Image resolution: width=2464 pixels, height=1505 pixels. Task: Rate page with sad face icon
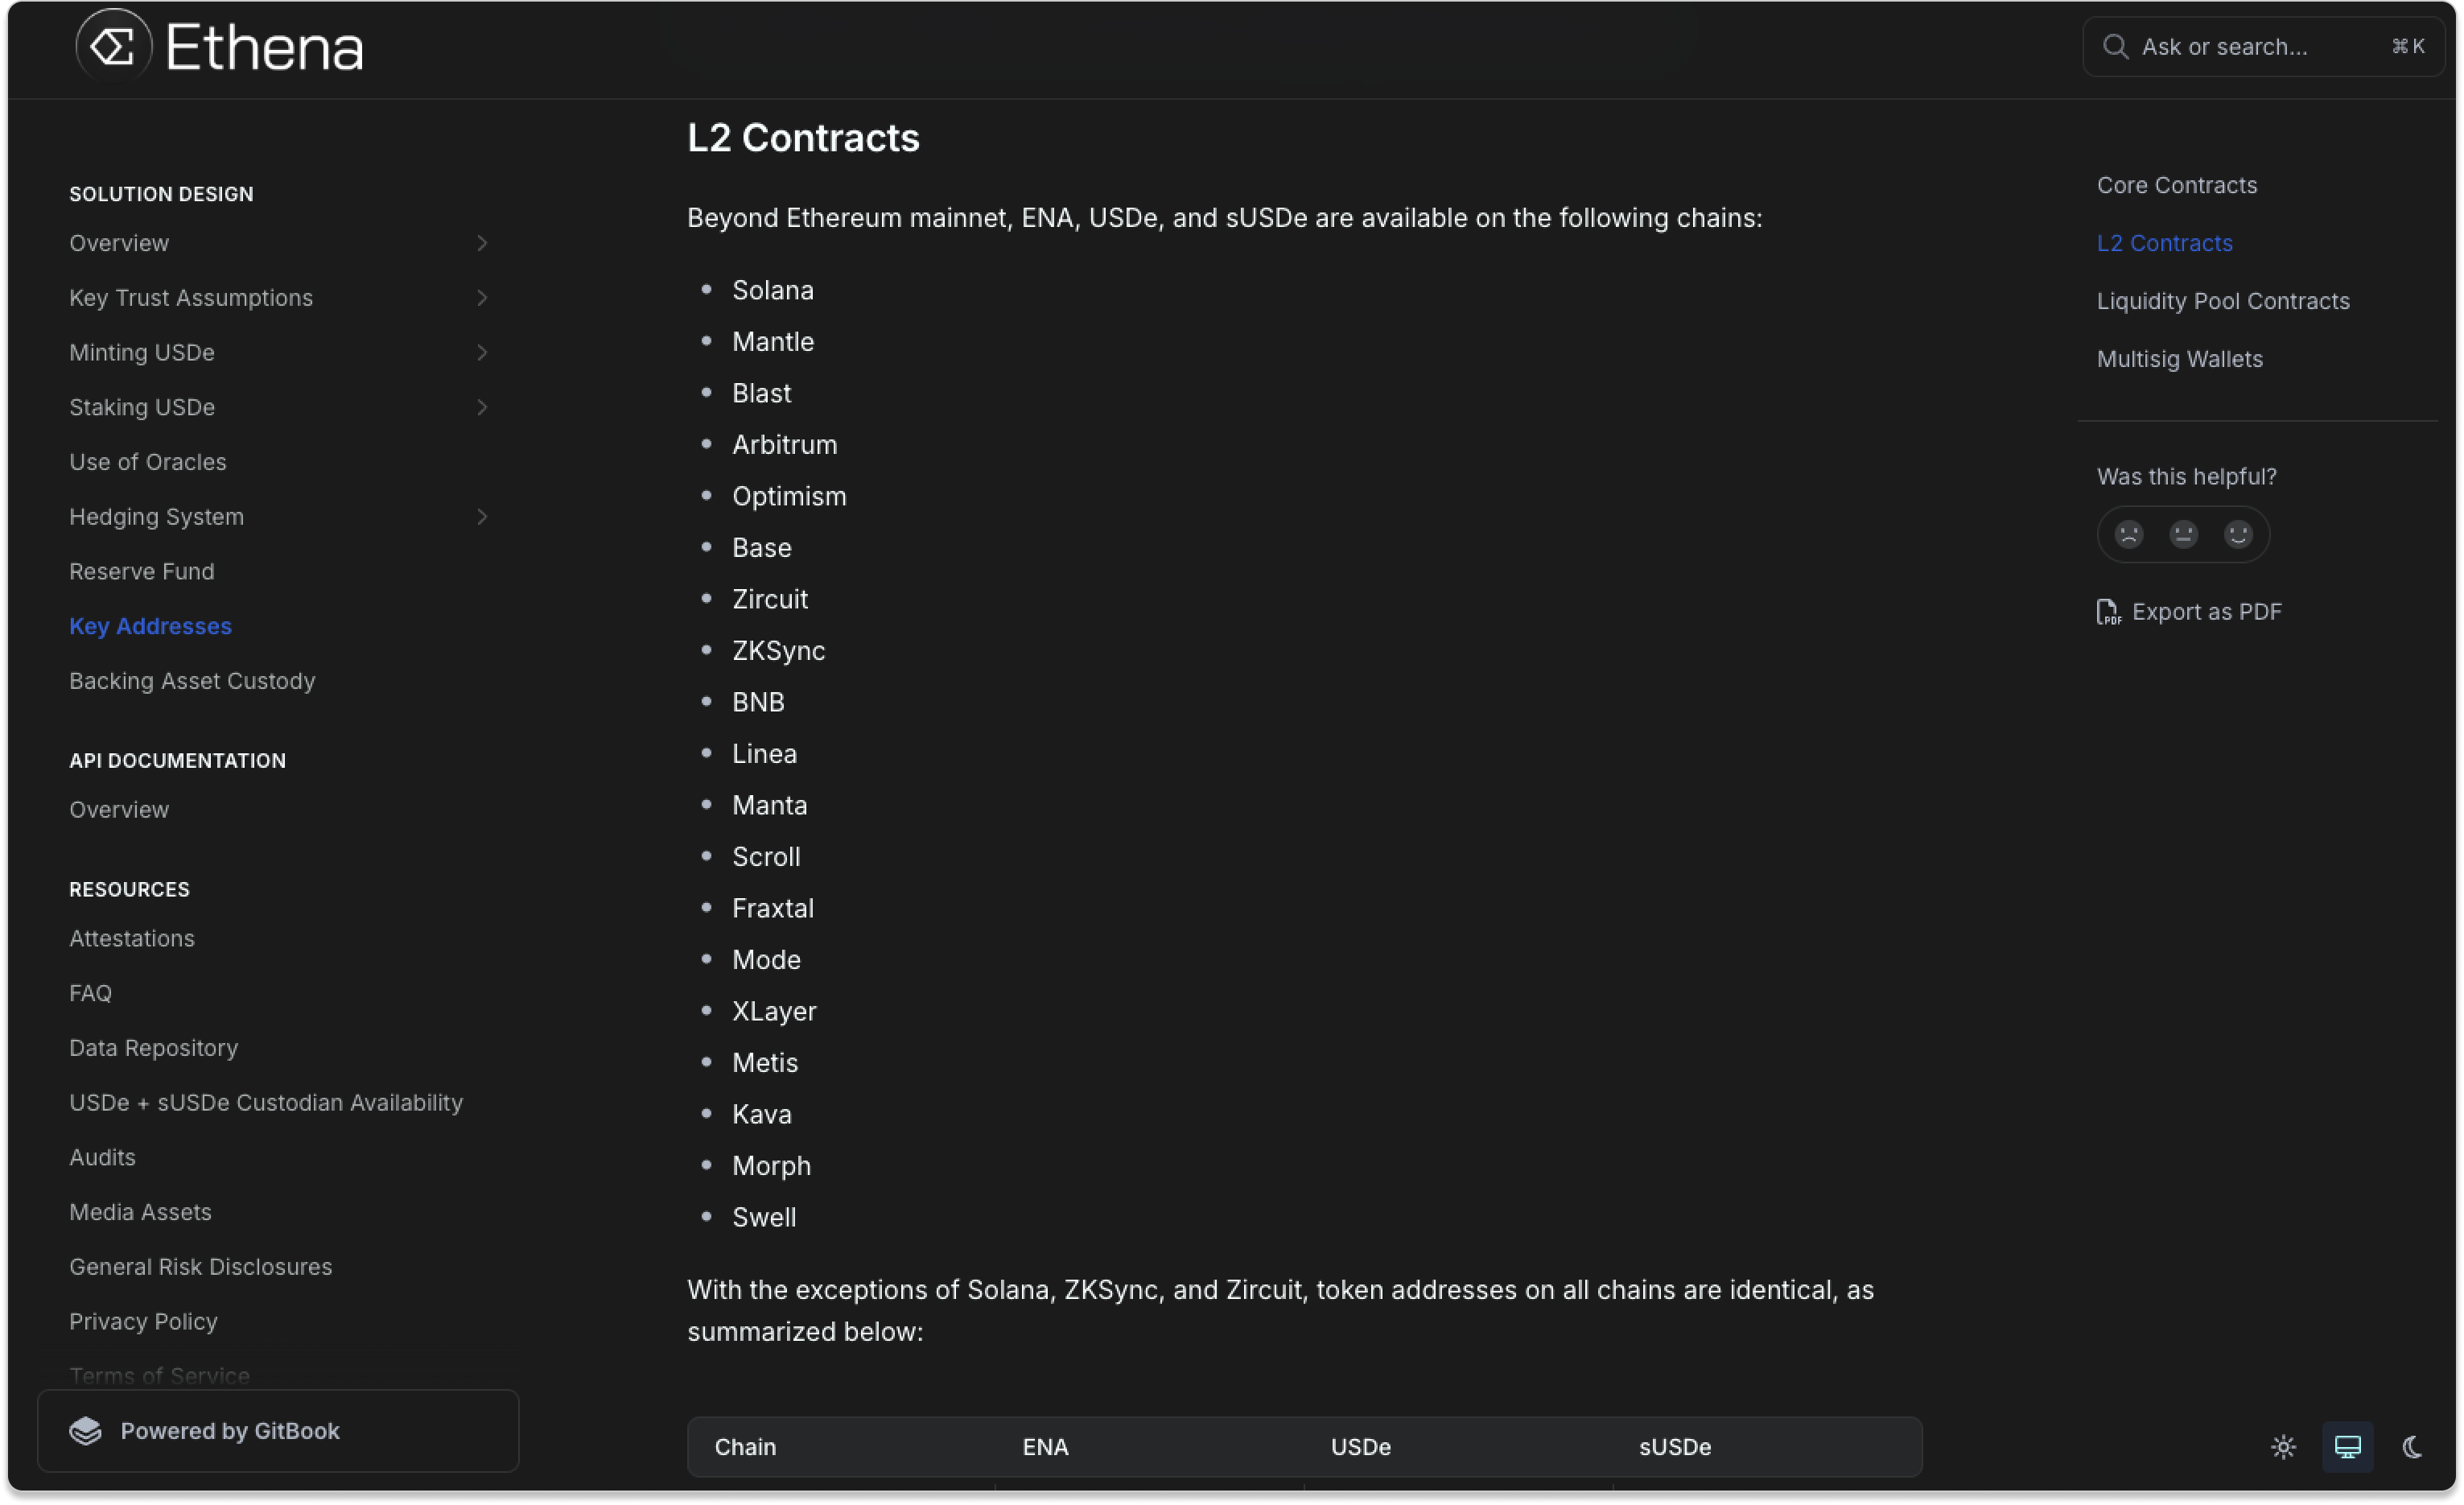[2129, 535]
